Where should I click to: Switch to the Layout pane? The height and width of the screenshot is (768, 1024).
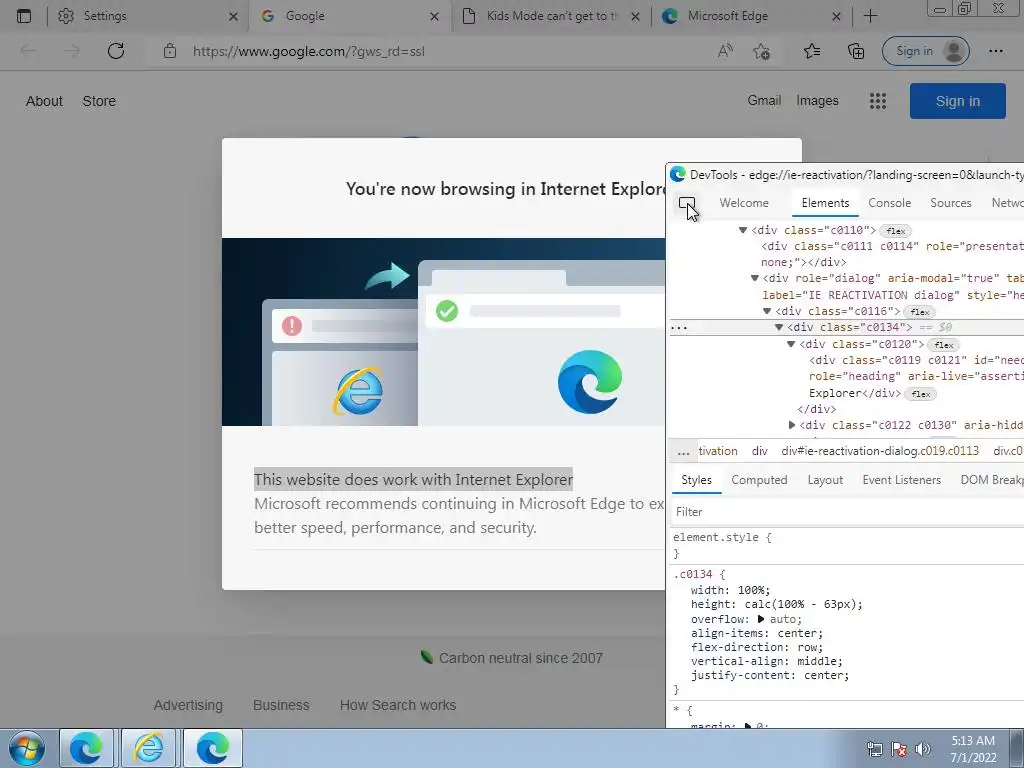click(825, 480)
